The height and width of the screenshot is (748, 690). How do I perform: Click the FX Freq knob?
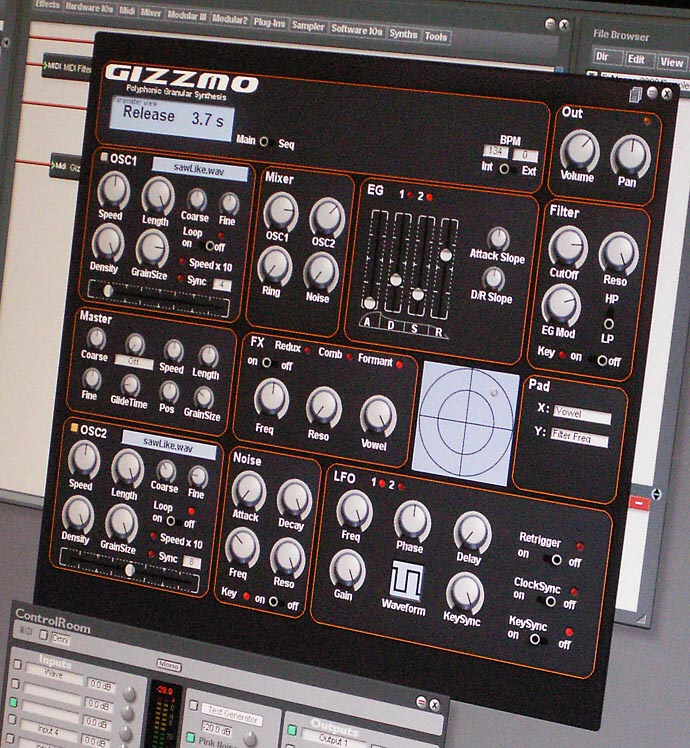pyautogui.click(x=271, y=400)
